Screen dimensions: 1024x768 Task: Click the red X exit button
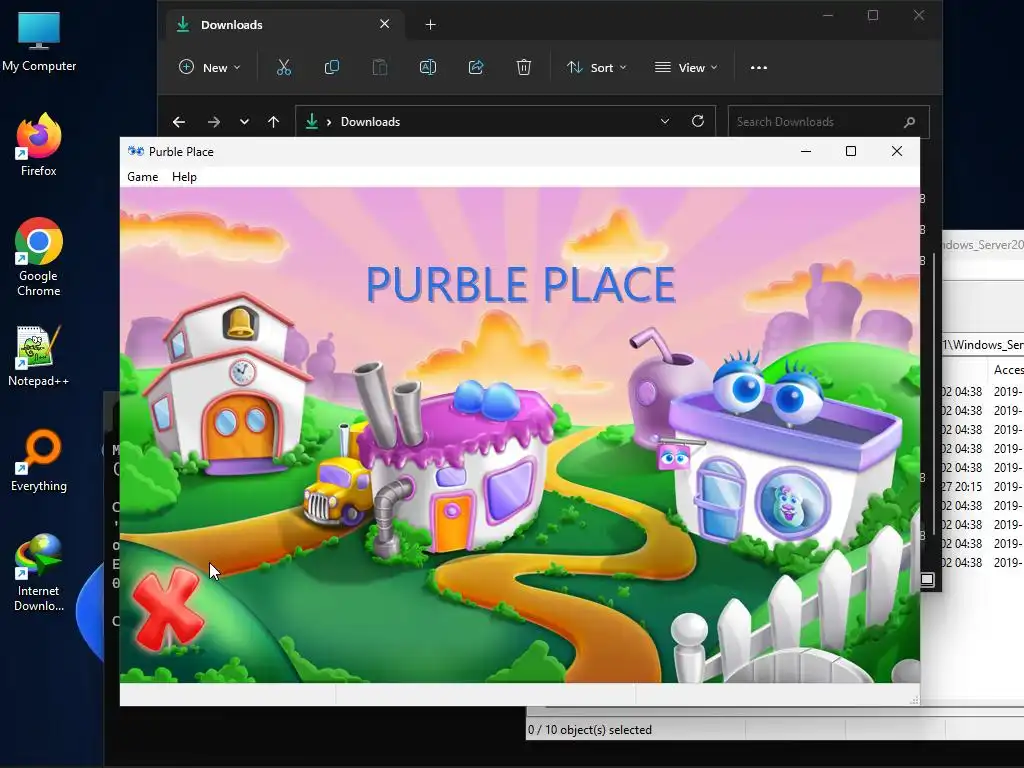coord(168,609)
